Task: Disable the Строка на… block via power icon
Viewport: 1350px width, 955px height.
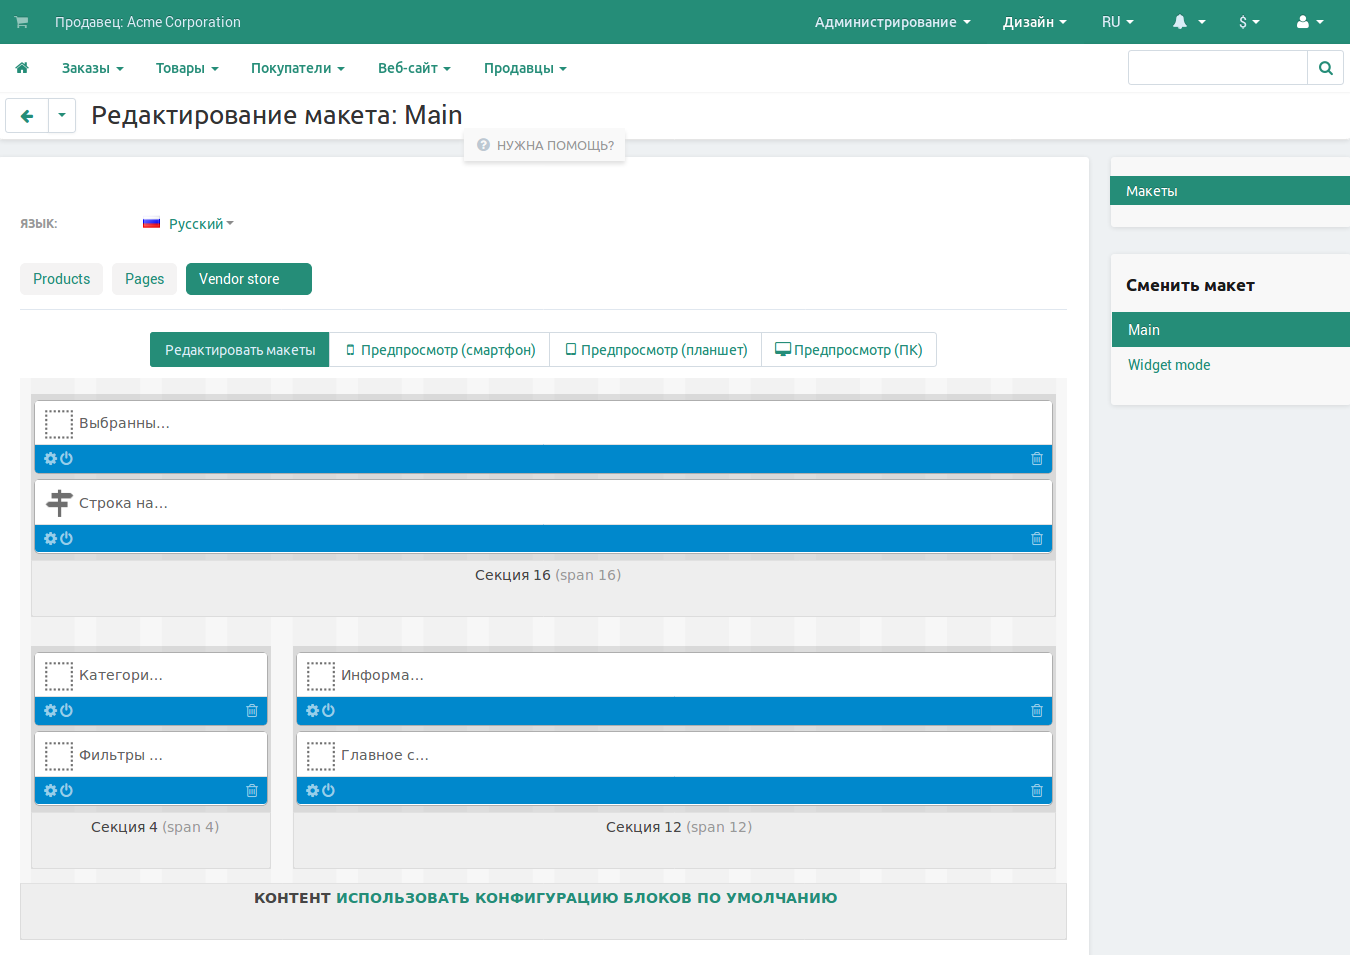Action: click(66, 539)
